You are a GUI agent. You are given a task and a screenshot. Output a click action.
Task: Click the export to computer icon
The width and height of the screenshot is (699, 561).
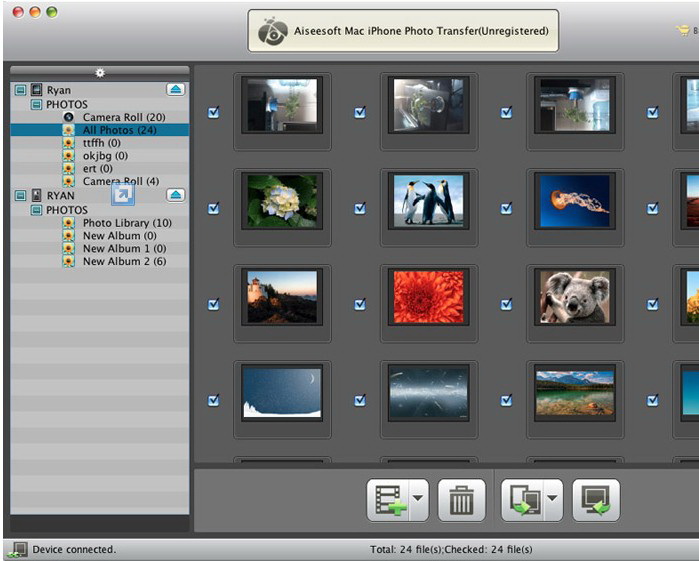tap(596, 500)
